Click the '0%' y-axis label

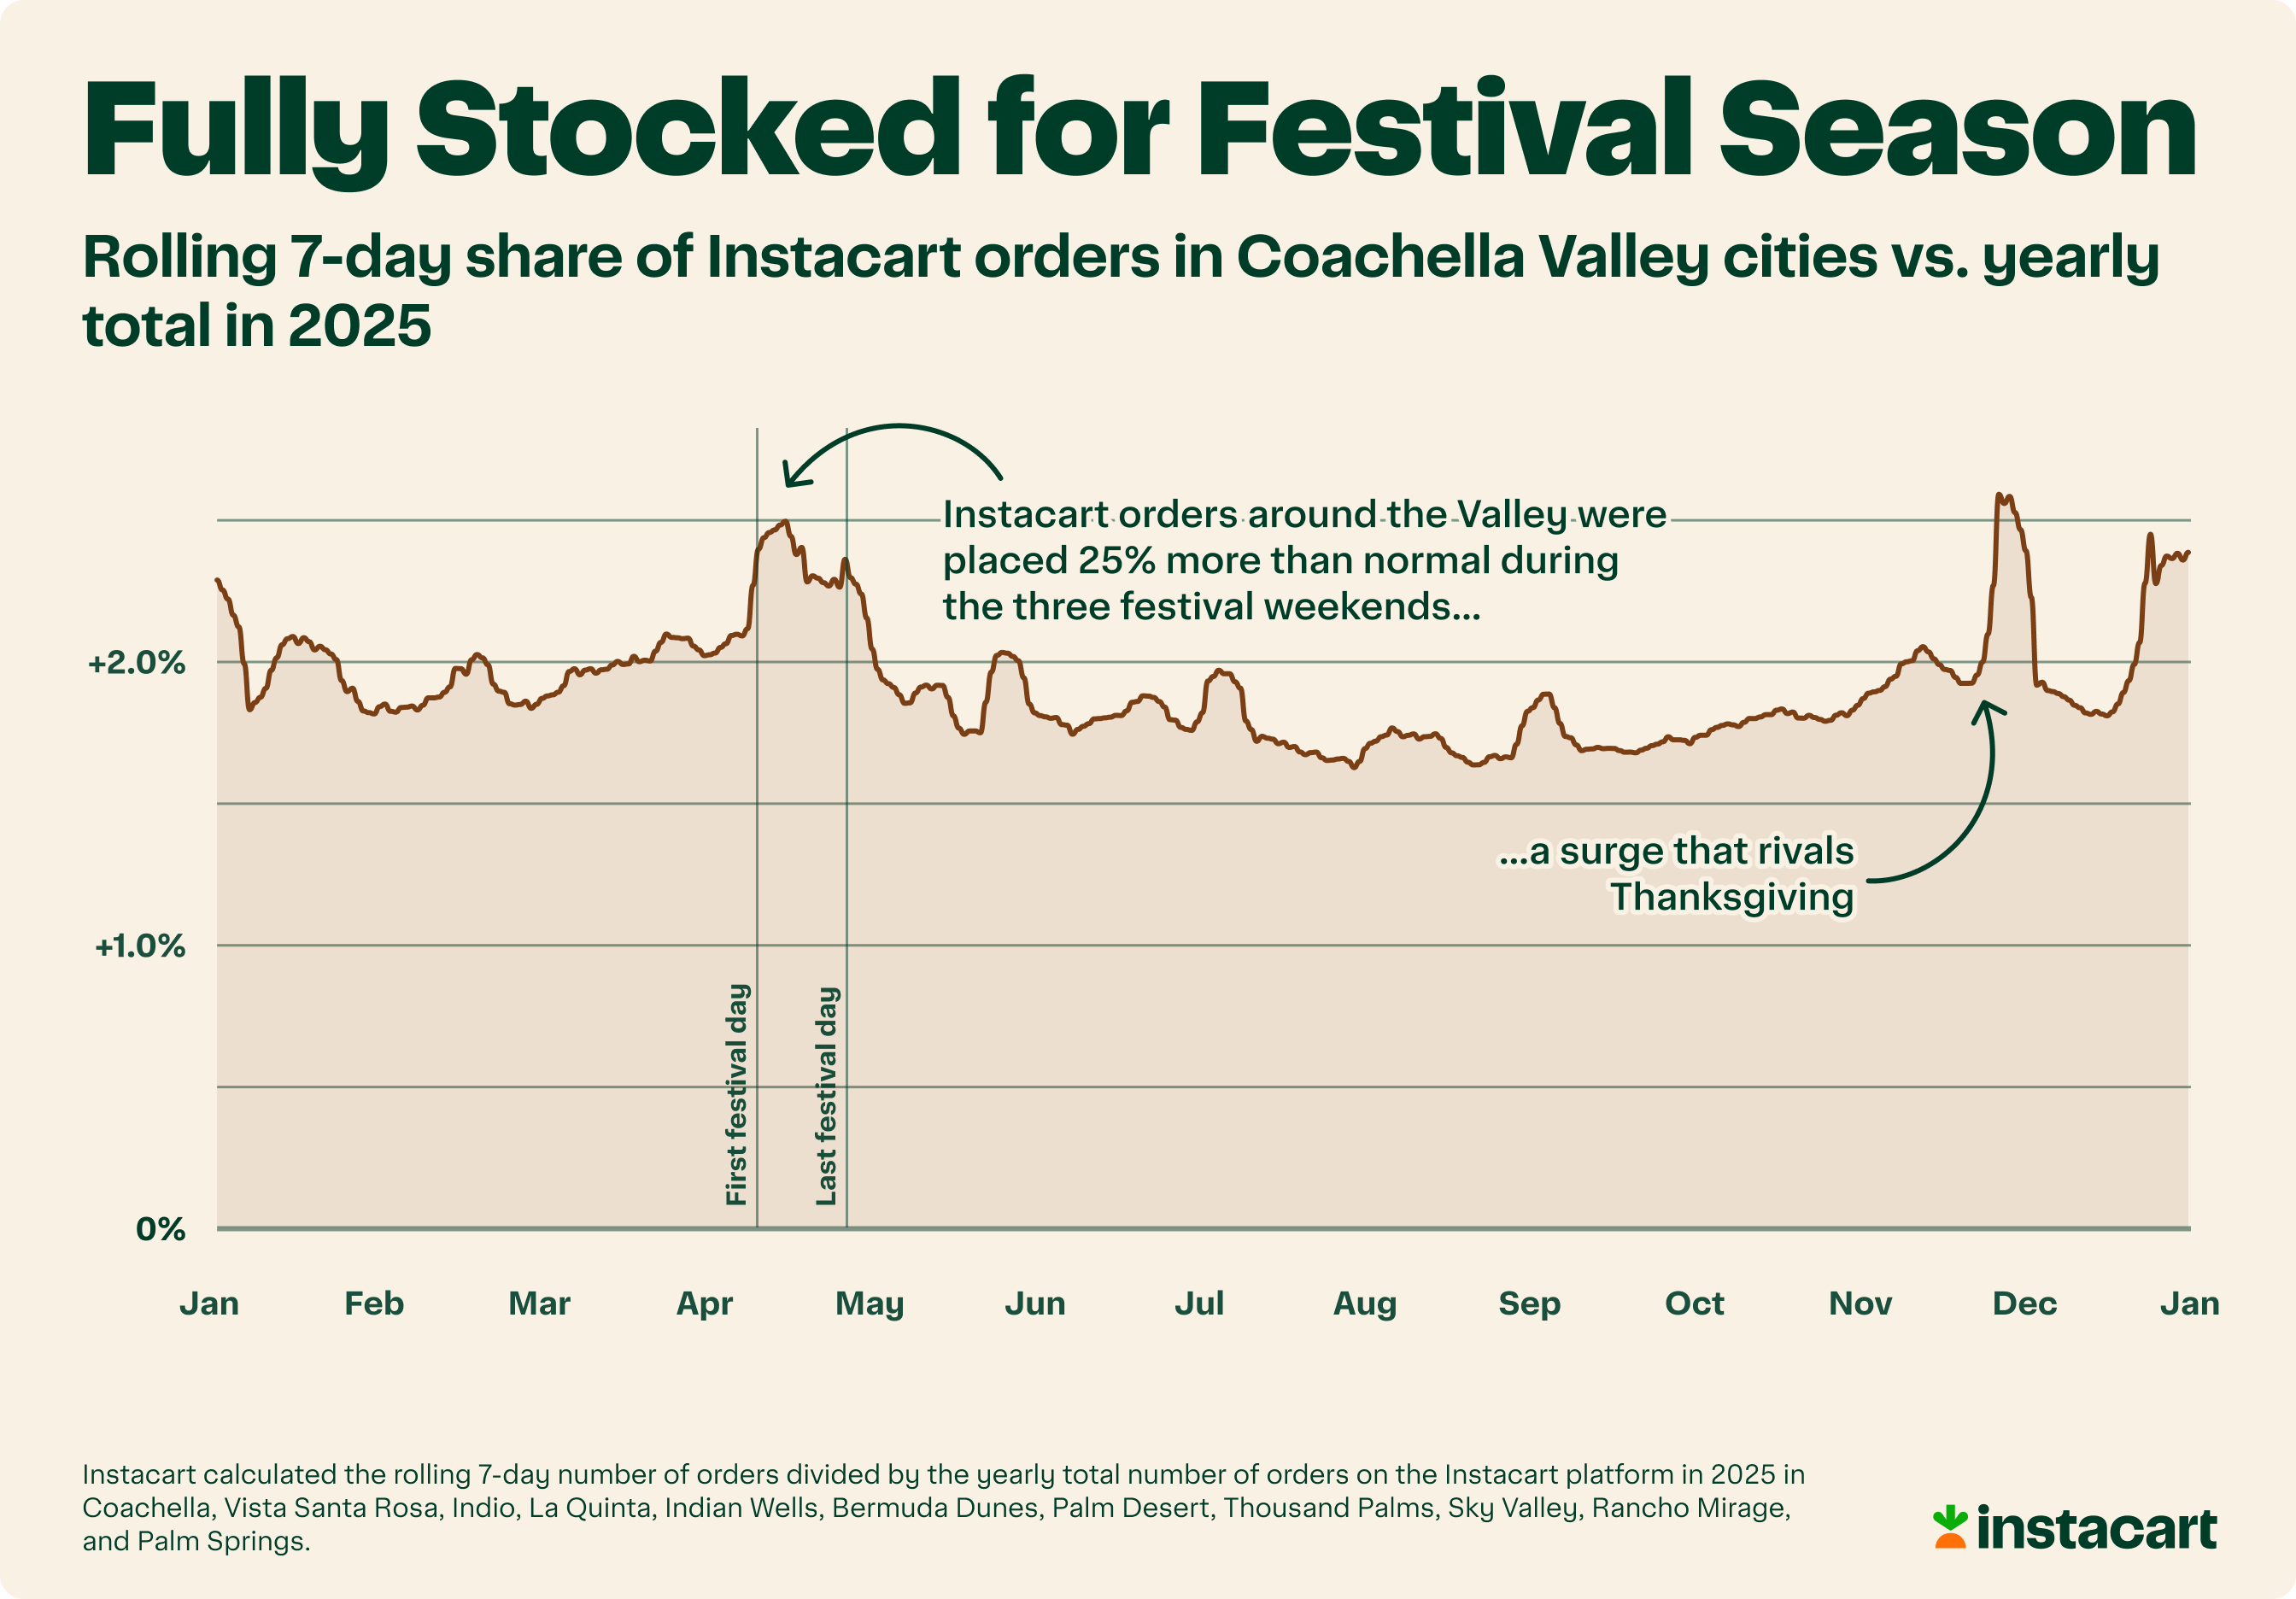tap(160, 1229)
